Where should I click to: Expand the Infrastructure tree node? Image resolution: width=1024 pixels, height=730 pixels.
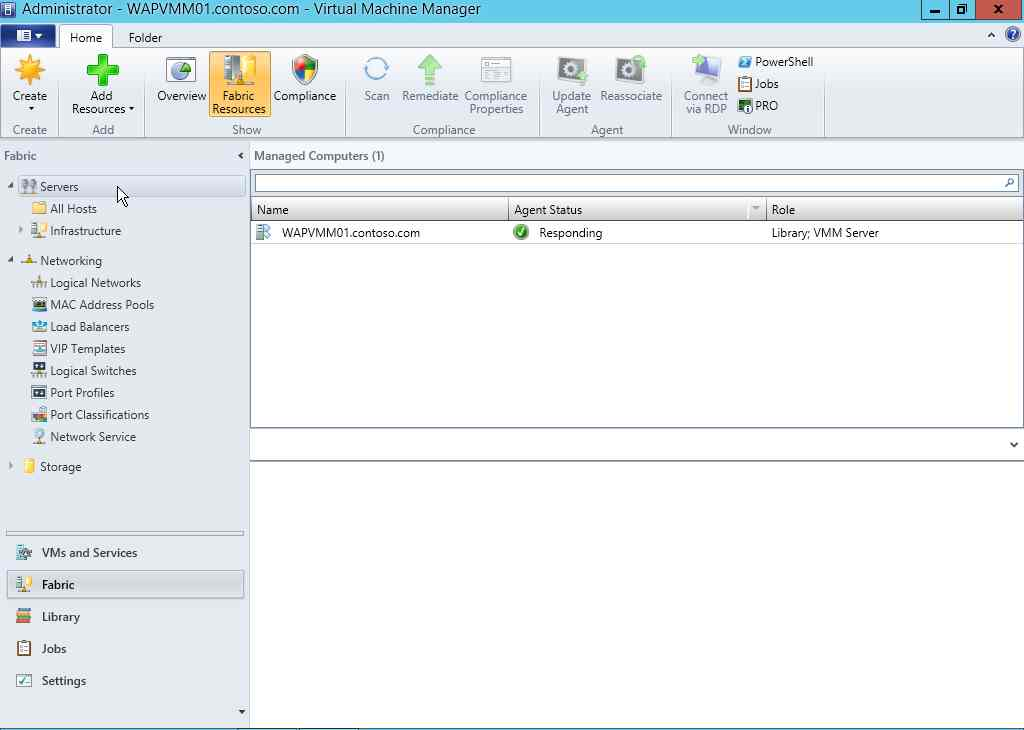[20, 230]
